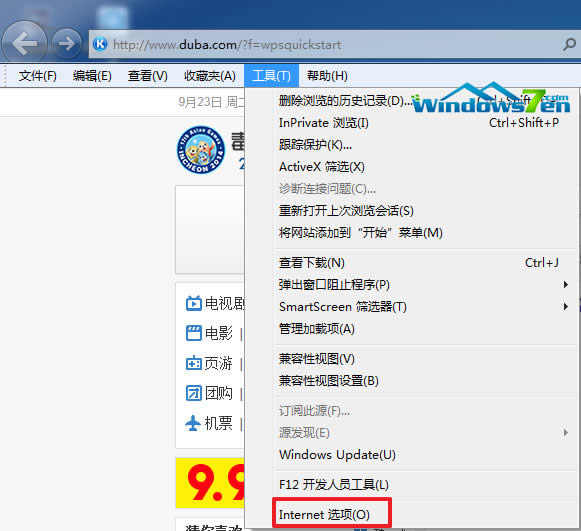Click the airplane icon next to 机票
This screenshot has height=531, width=581.
[193, 423]
